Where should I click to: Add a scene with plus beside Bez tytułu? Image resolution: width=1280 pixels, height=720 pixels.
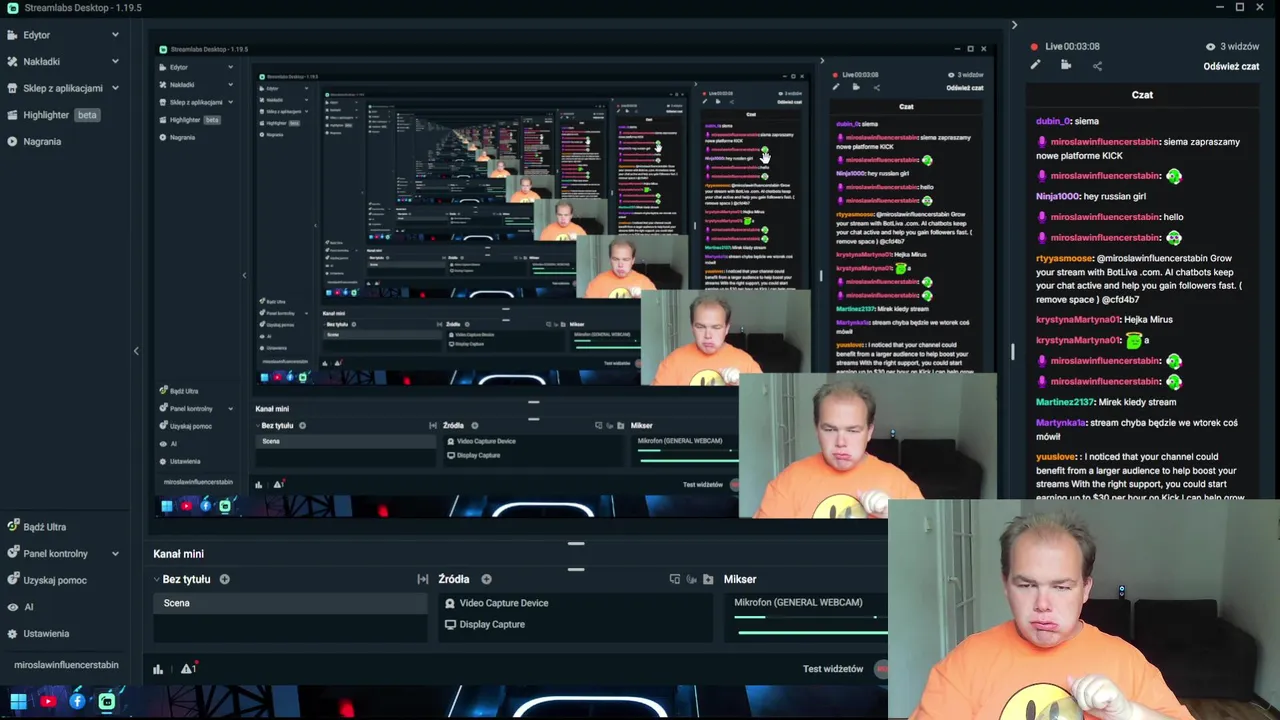[x=224, y=579]
